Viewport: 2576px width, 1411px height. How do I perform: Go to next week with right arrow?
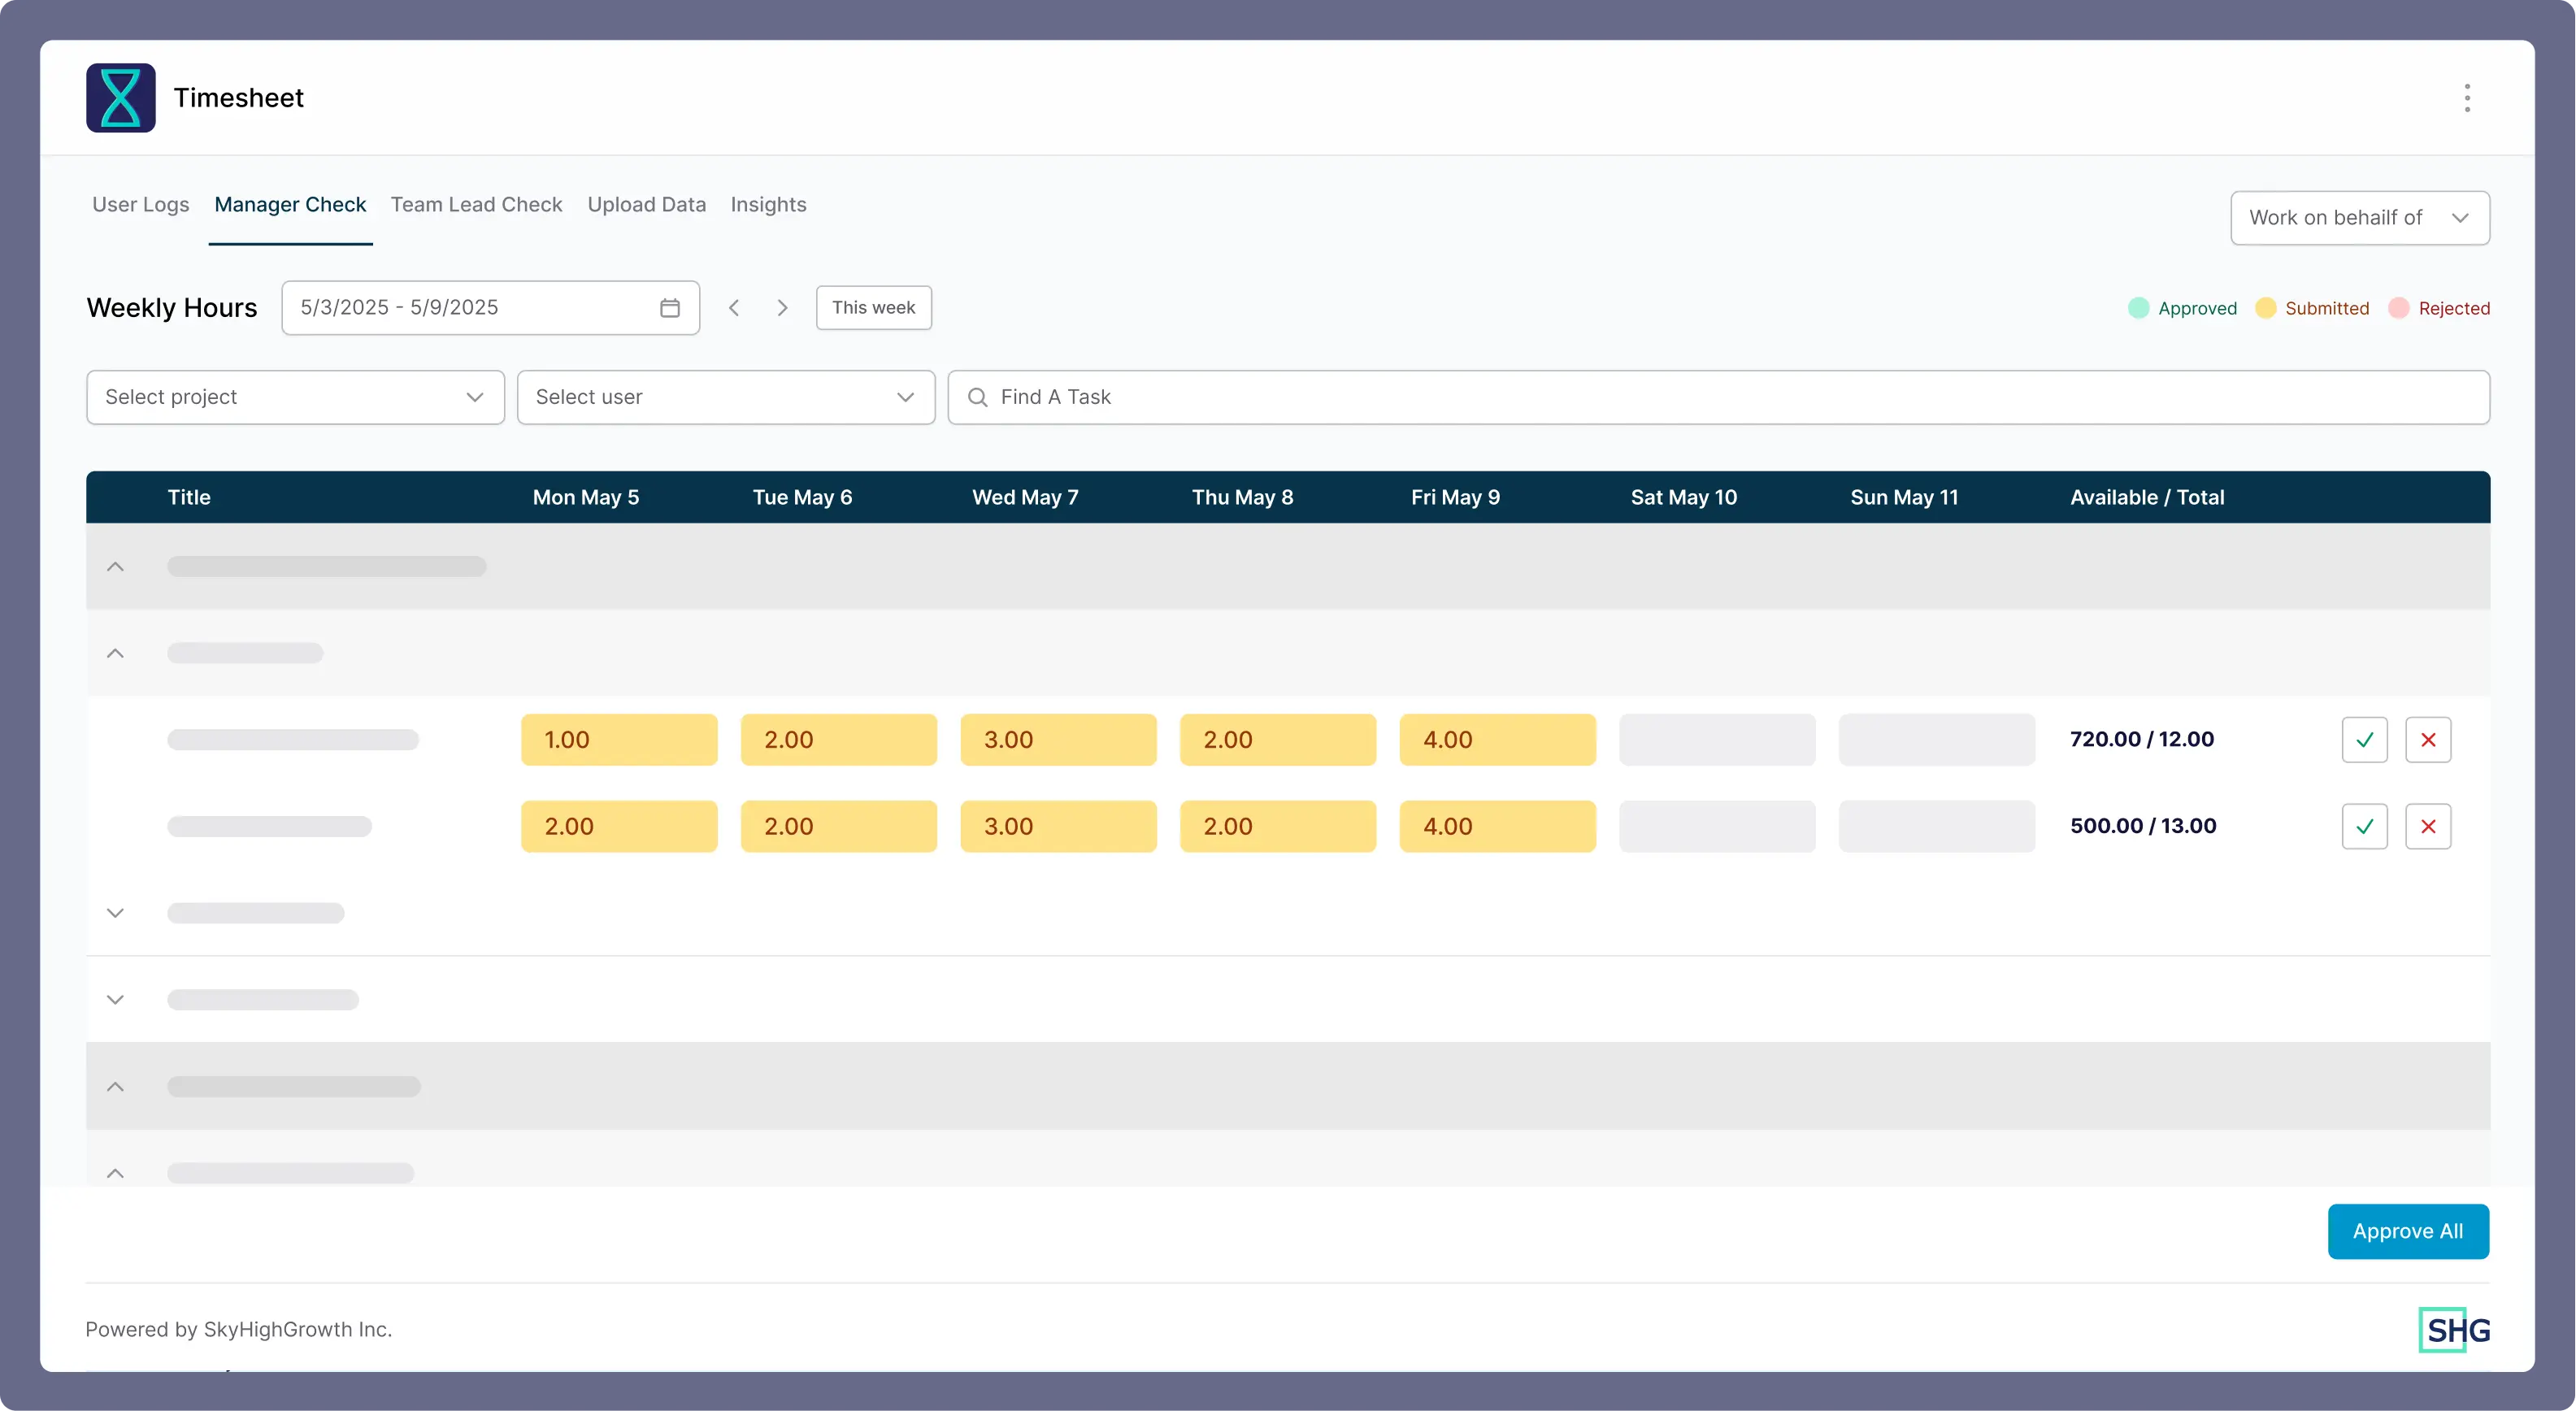click(782, 308)
